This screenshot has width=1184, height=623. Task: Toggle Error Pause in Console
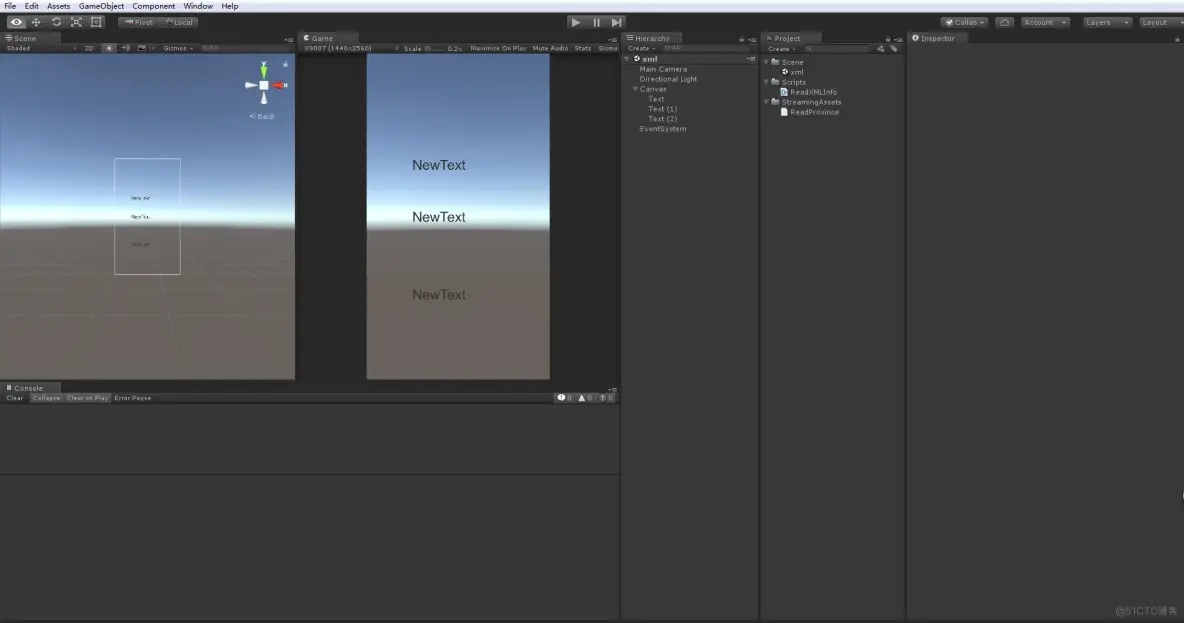point(133,398)
